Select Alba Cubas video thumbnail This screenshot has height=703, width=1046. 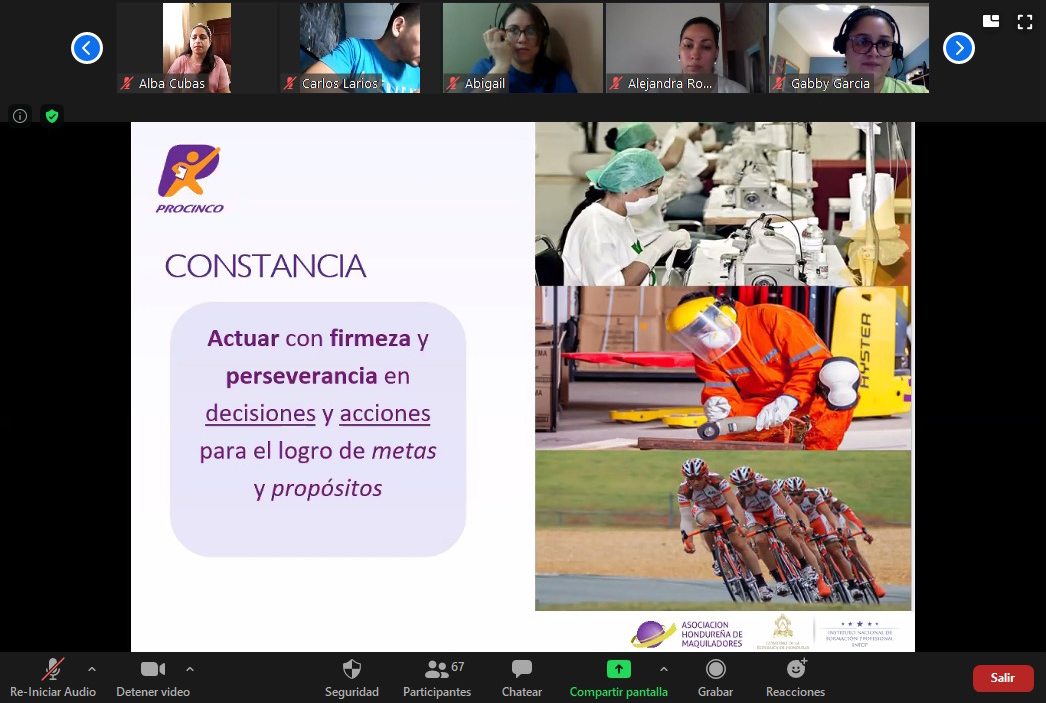click(x=197, y=48)
